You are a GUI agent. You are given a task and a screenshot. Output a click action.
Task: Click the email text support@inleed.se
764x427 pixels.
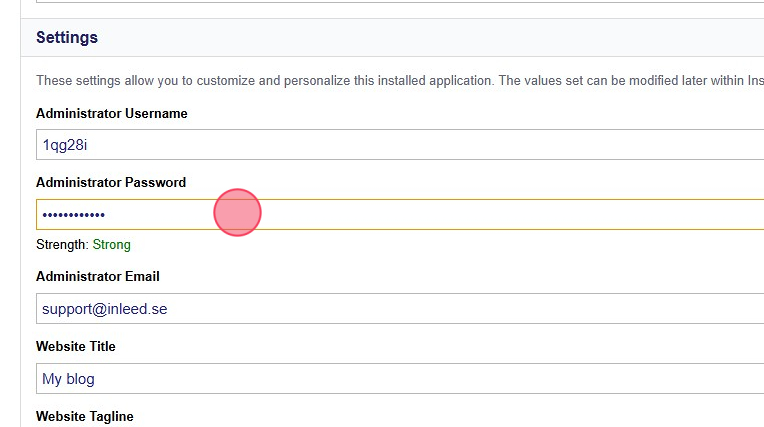tap(104, 309)
